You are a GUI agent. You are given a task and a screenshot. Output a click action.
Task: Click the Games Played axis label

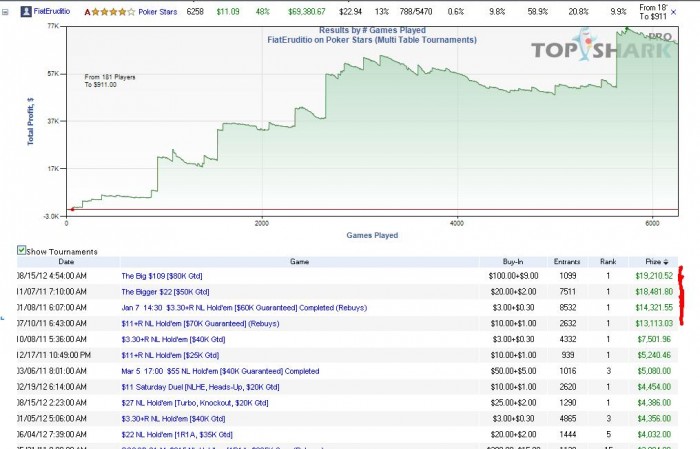tap(372, 235)
